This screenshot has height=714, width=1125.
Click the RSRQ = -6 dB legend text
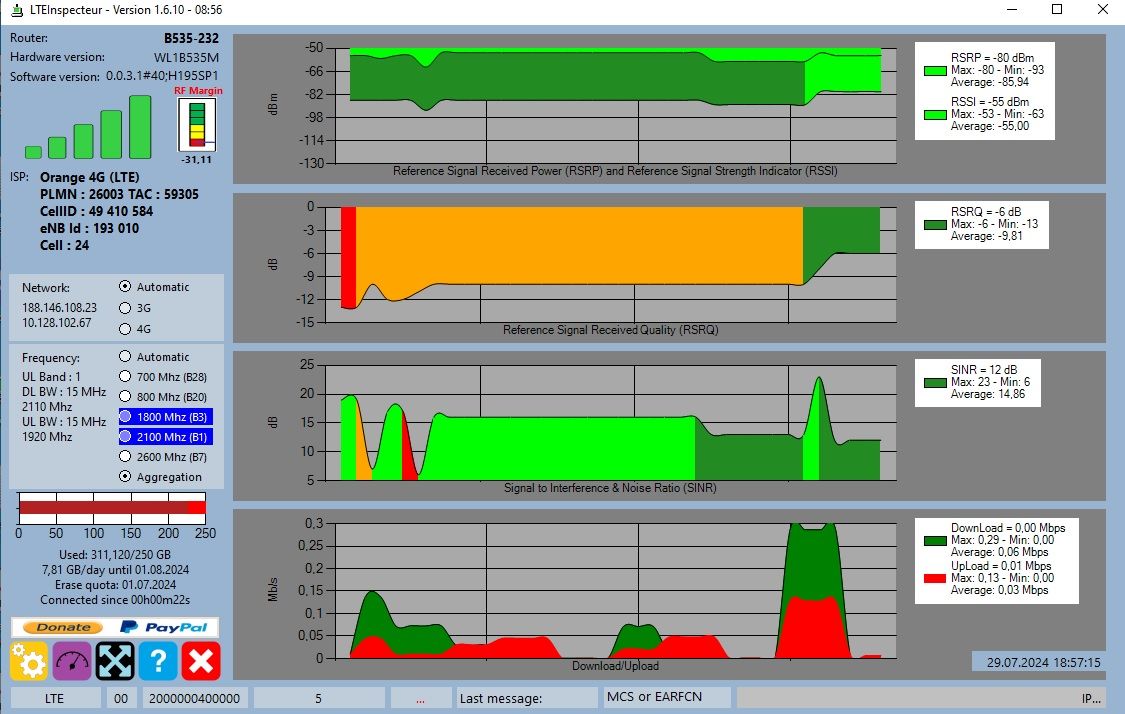(986, 212)
